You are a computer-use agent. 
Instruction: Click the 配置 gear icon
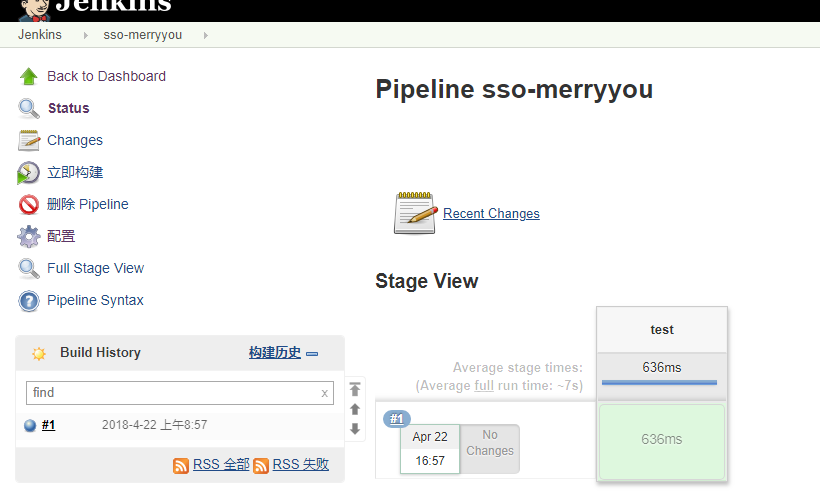tap(29, 236)
